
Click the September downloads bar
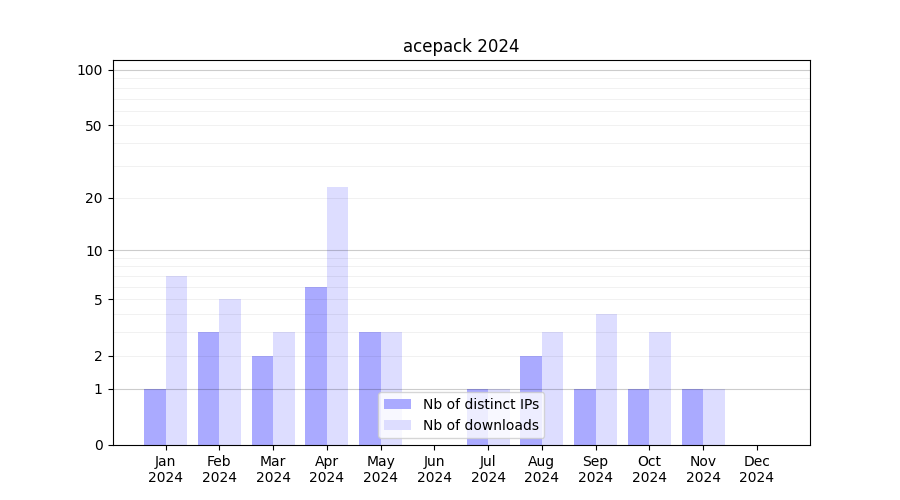click(x=606, y=379)
